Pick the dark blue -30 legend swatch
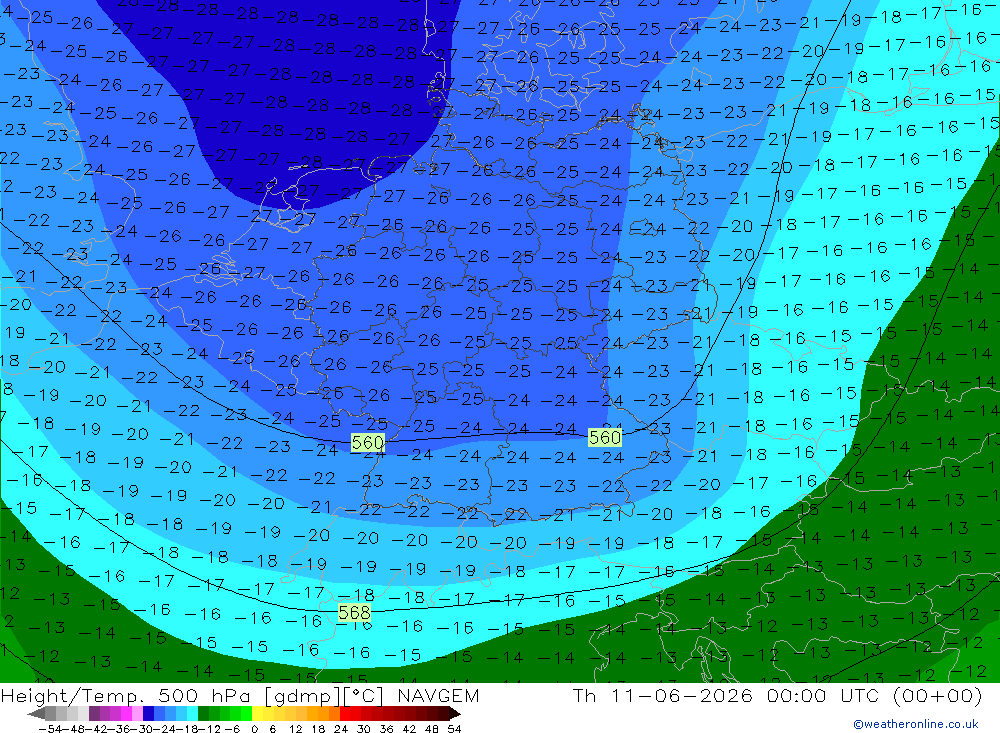This screenshot has width=1000, height=733. click(x=149, y=713)
